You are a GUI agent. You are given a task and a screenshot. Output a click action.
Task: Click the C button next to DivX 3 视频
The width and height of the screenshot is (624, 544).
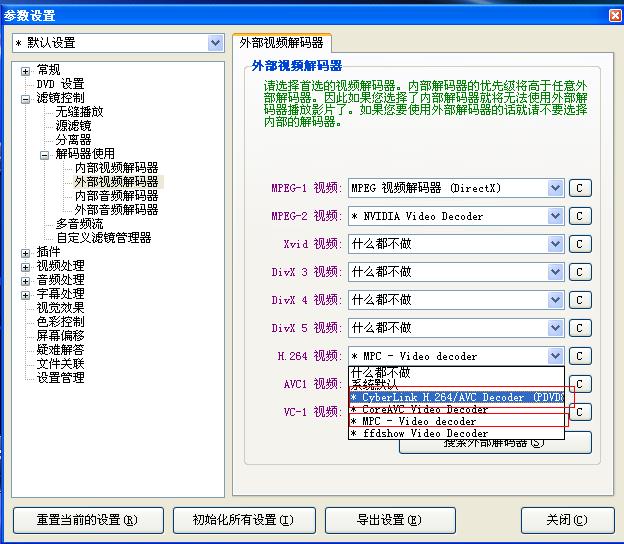click(580, 272)
